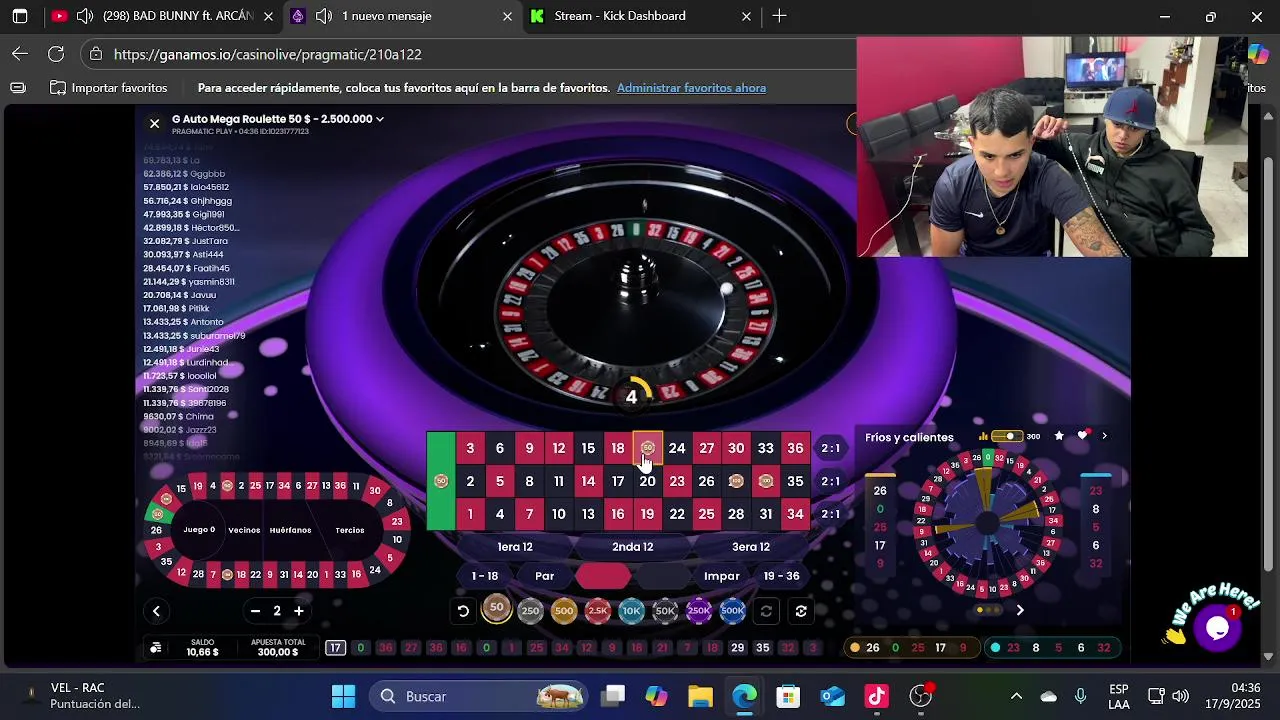The height and width of the screenshot is (720, 1280).
Task: Click the heart icon with red dot
Action: point(1083,436)
